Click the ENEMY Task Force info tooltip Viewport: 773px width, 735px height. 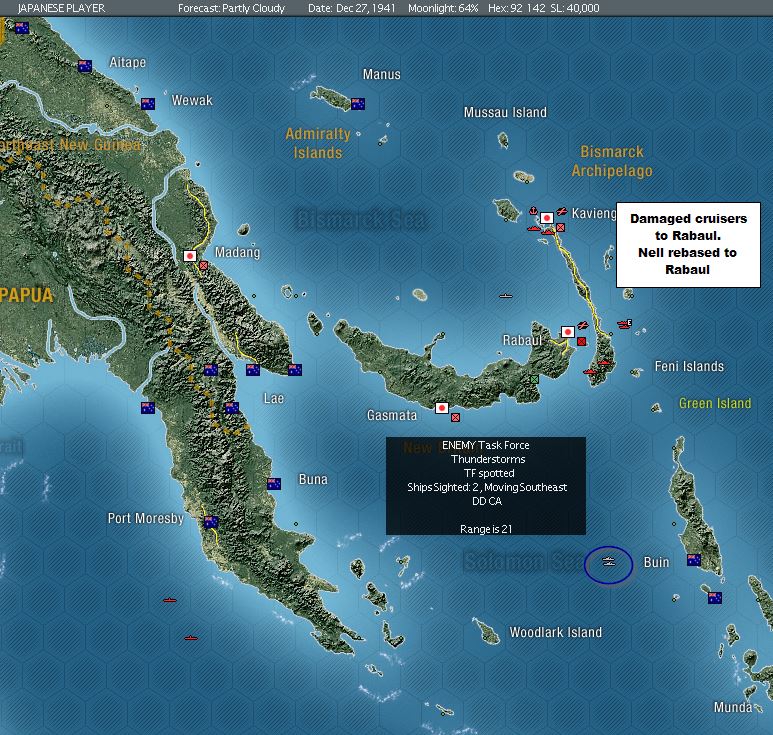point(486,486)
